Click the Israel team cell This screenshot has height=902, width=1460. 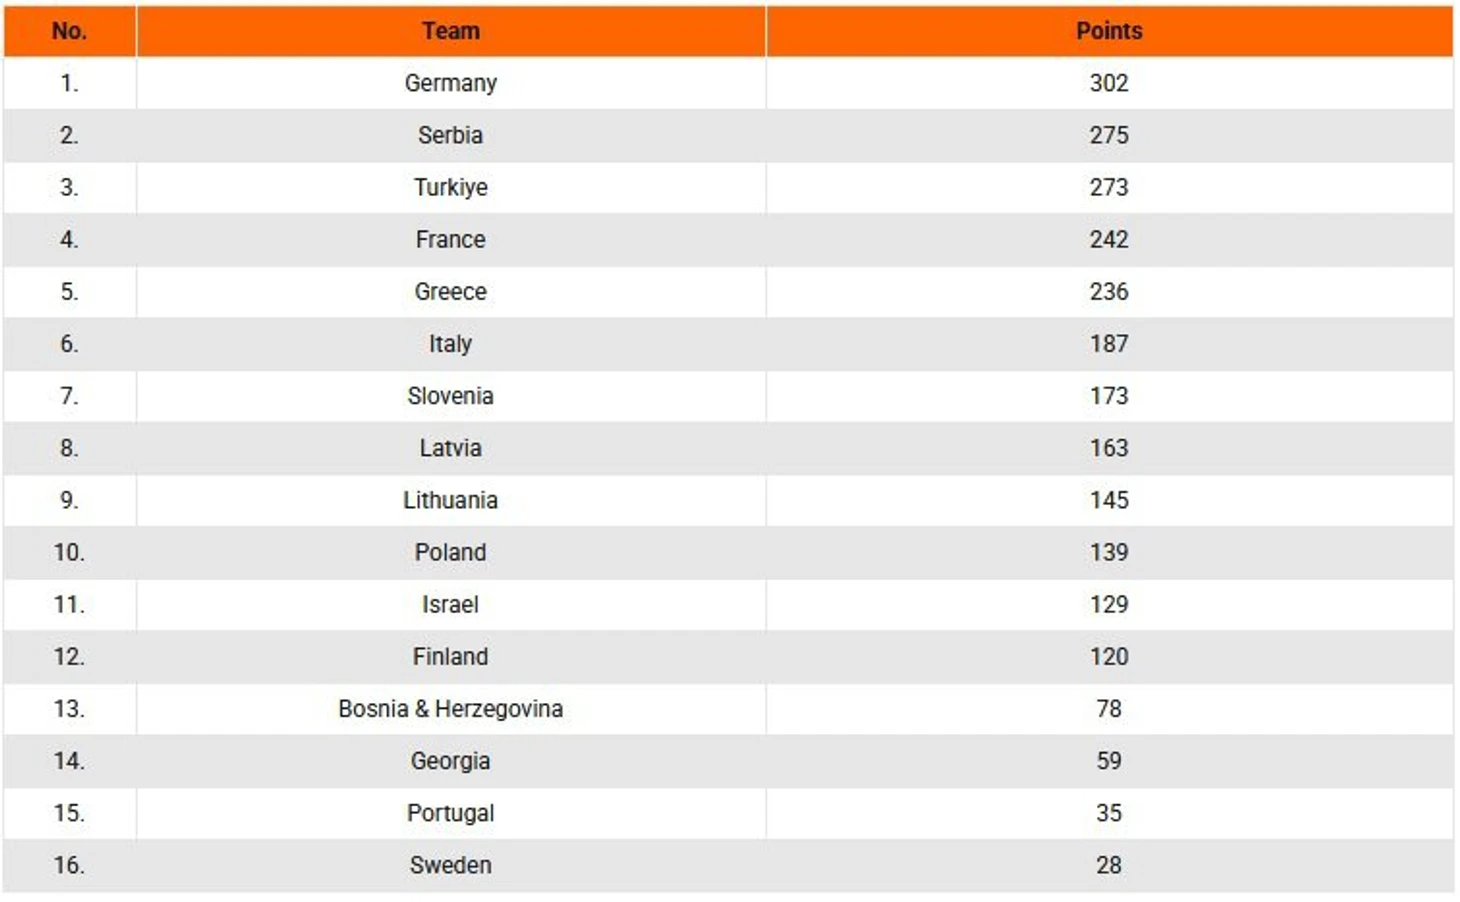(451, 604)
